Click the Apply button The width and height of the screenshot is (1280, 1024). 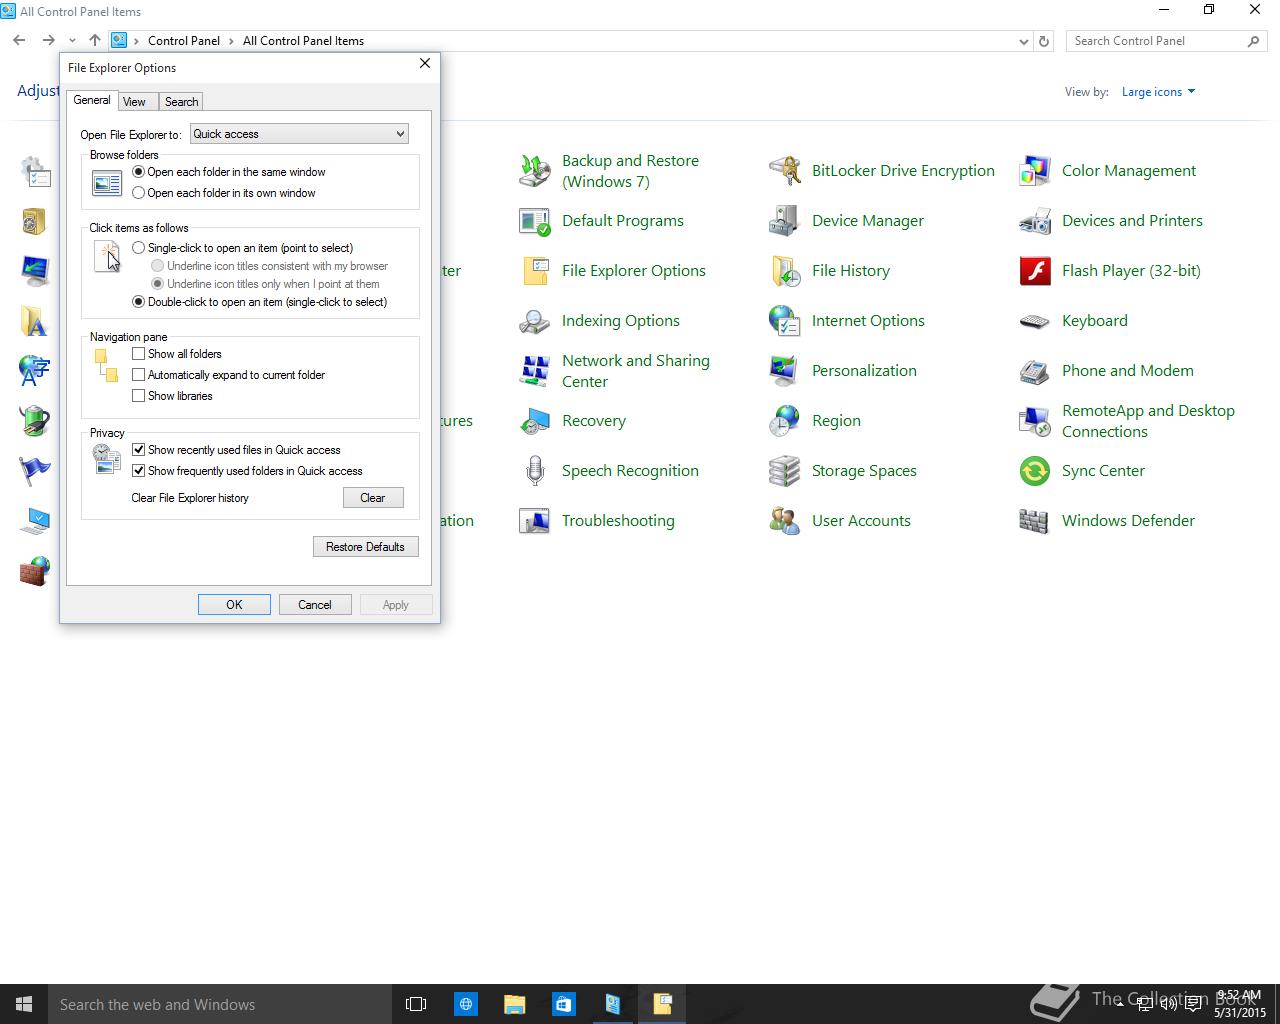[x=396, y=605]
